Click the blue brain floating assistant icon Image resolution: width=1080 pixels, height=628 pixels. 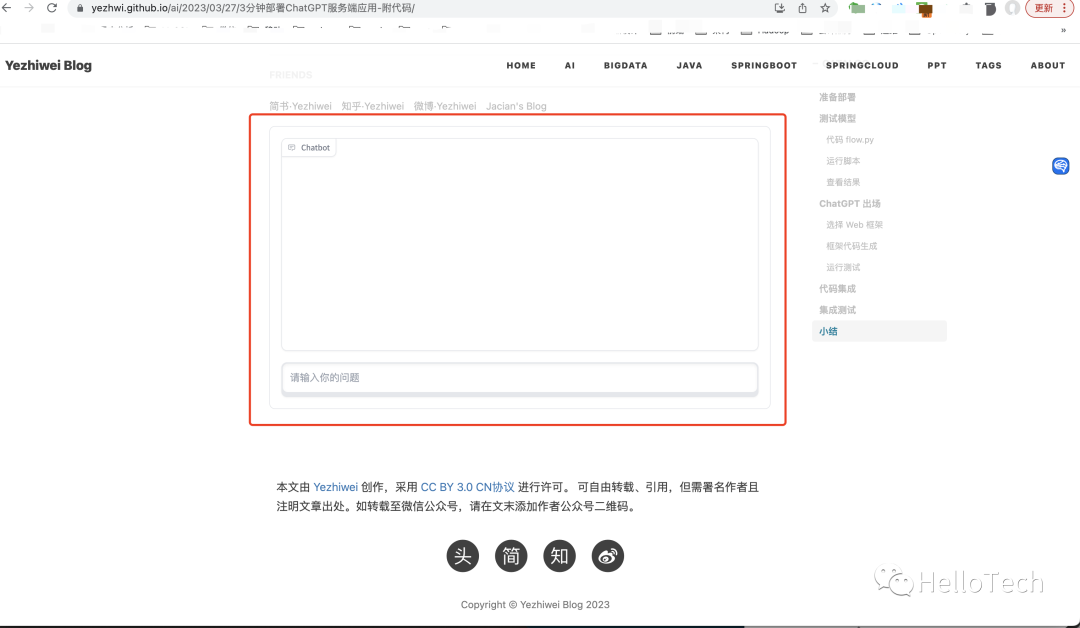coord(1061,166)
